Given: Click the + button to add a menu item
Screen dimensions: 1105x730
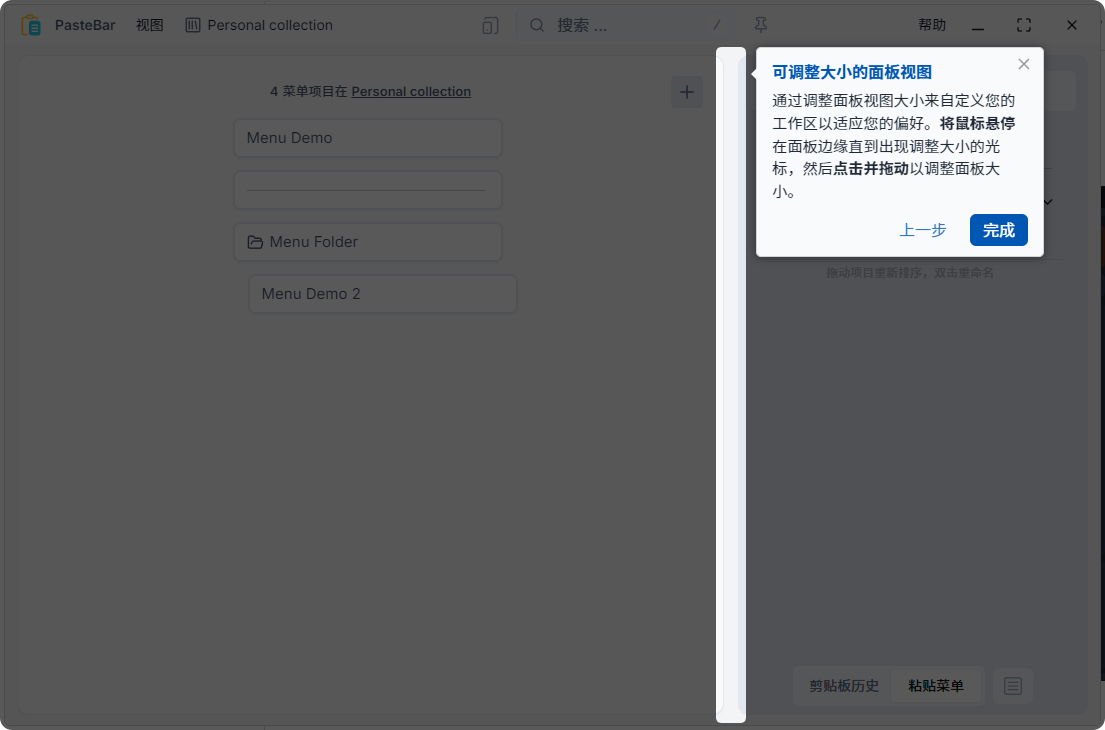Looking at the screenshot, I should click(x=687, y=91).
